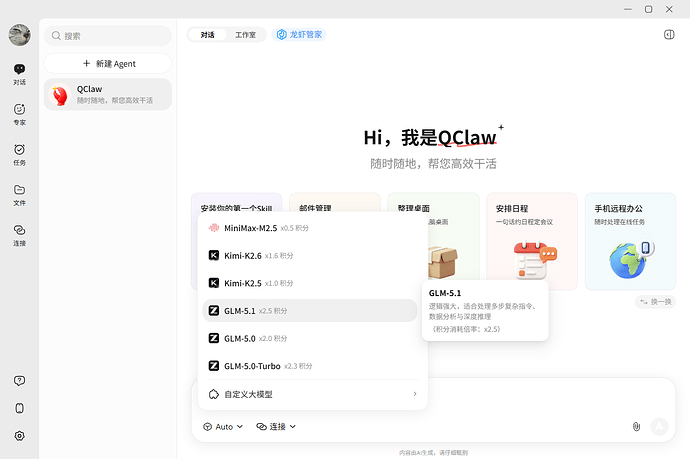Select GLM-5.1 model
The height and width of the screenshot is (459, 690).
(x=310, y=311)
